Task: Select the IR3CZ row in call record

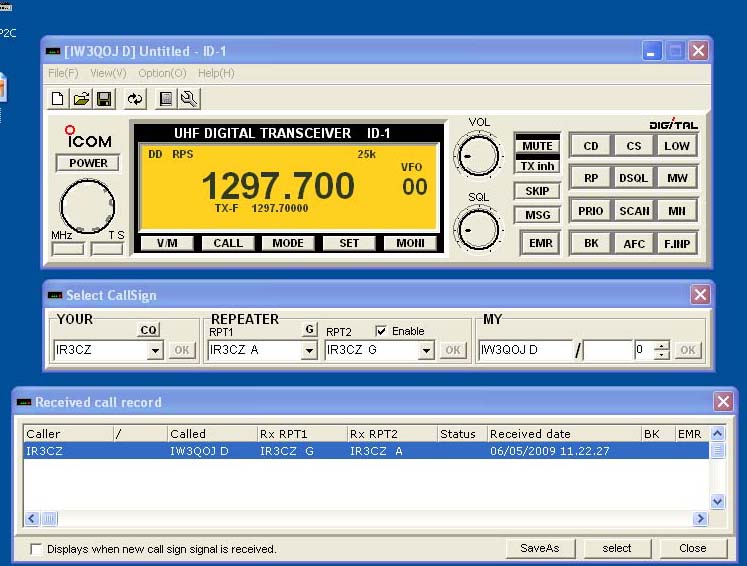Action: click(366, 451)
